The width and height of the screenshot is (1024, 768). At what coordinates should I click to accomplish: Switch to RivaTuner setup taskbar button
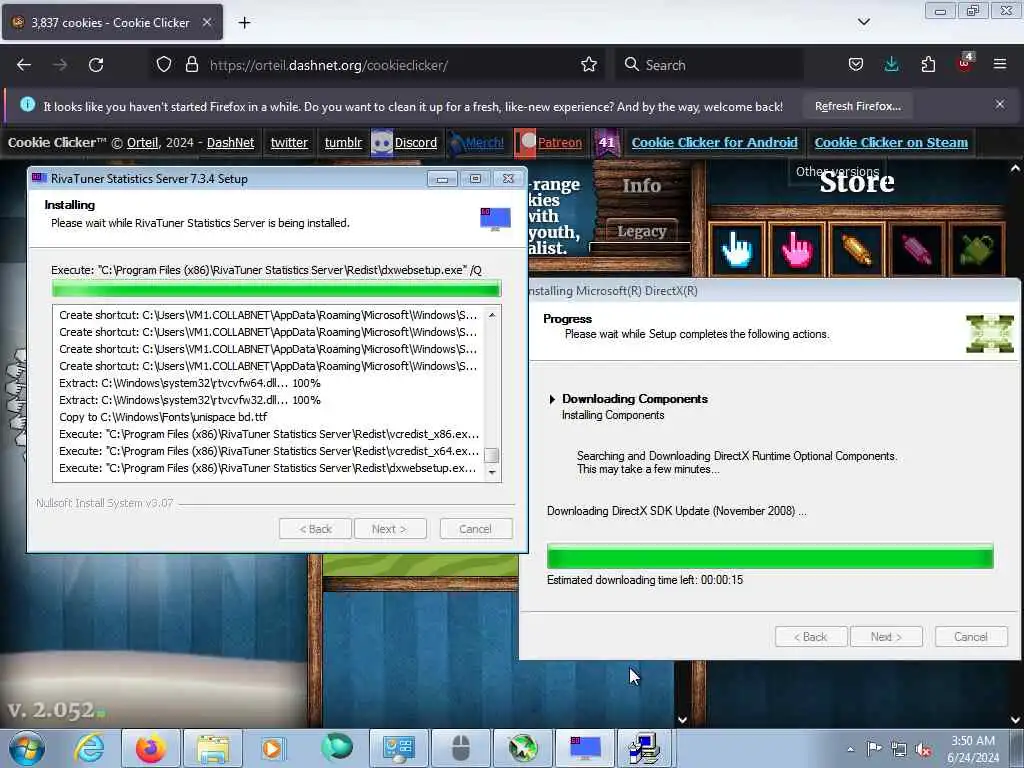[x=584, y=748]
